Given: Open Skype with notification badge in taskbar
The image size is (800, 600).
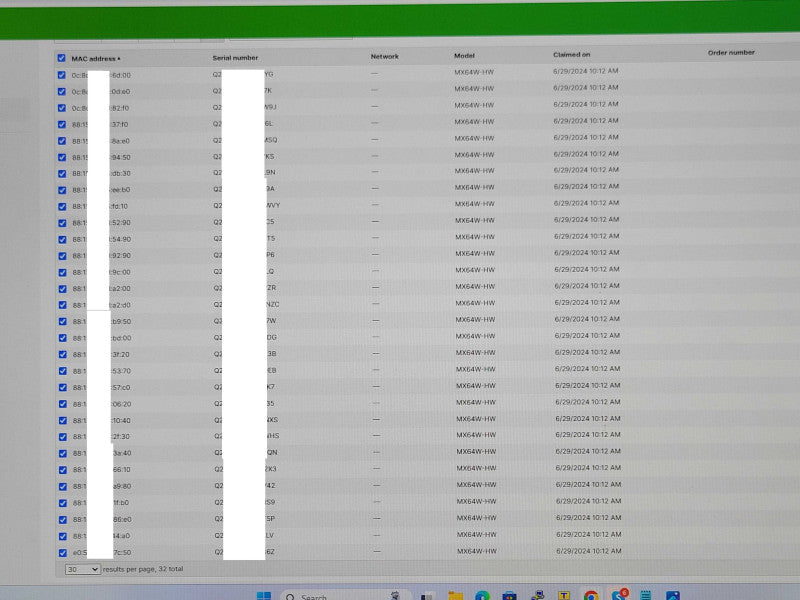Looking at the screenshot, I should pos(619,595).
